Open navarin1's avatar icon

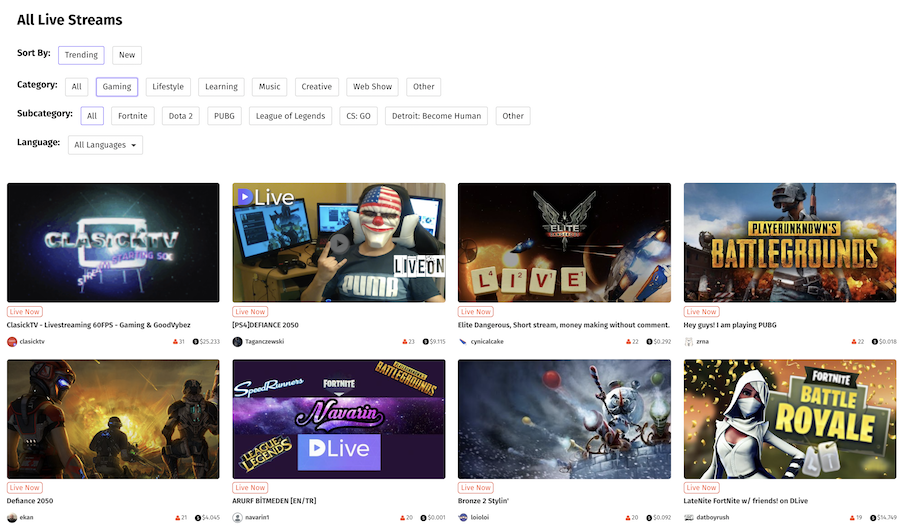[237, 518]
